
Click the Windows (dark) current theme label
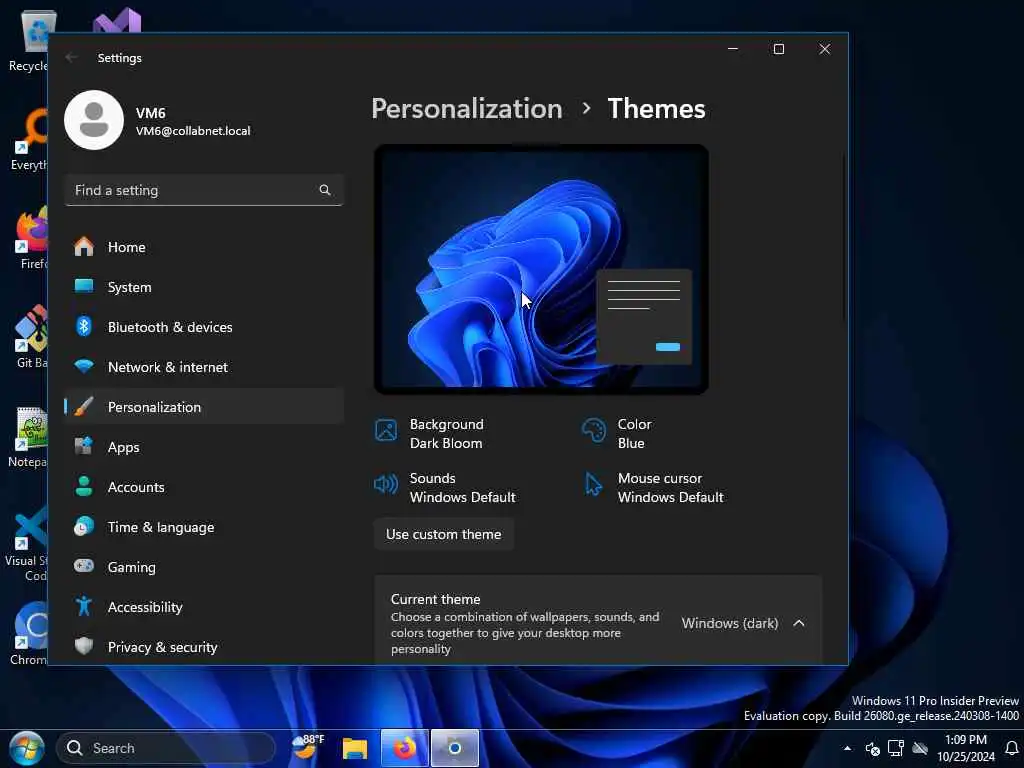coord(730,623)
